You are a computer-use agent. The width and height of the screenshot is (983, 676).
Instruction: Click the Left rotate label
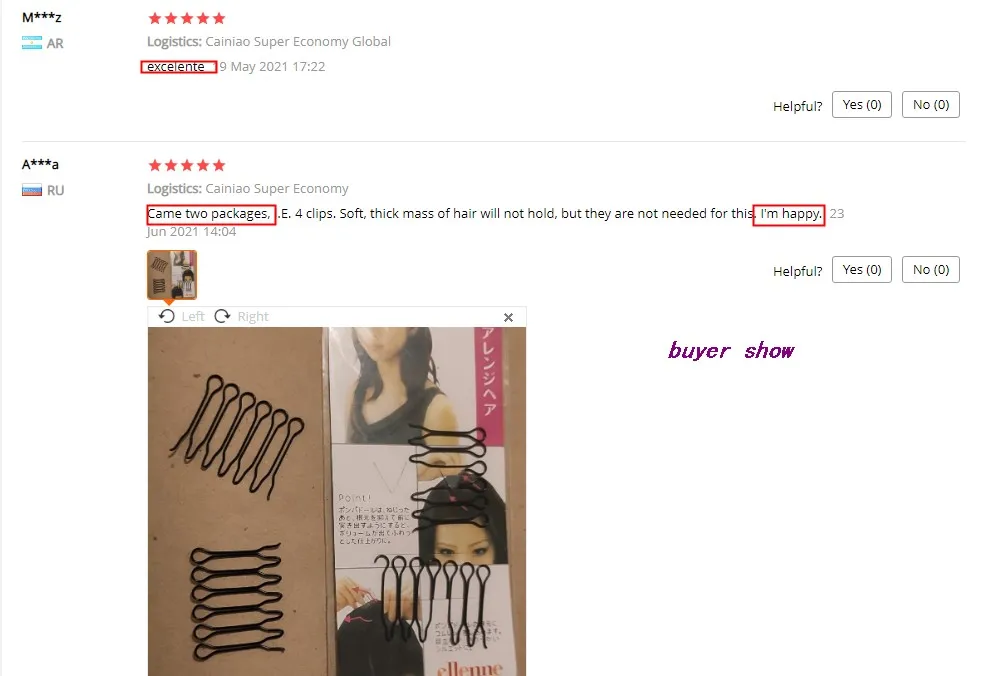pyautogui.click(x=192, y=317)
